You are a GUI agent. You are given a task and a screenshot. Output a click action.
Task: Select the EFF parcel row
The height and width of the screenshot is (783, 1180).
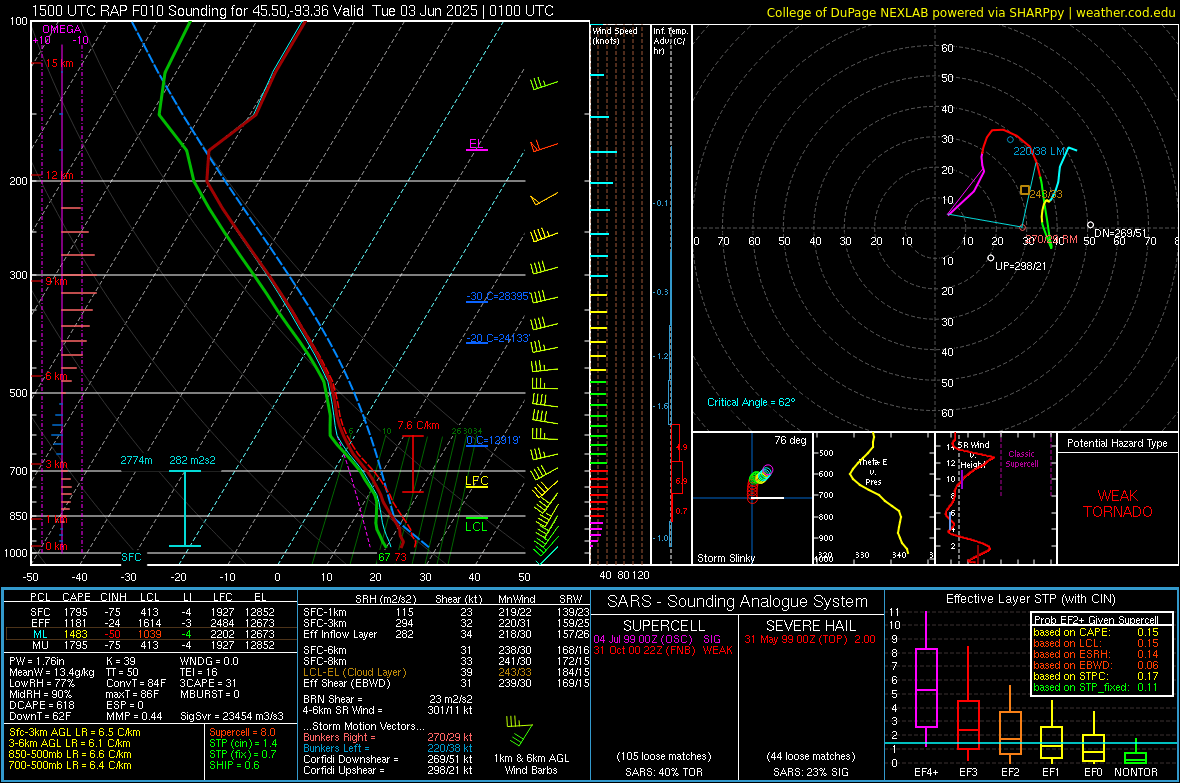tap(151, 623)
